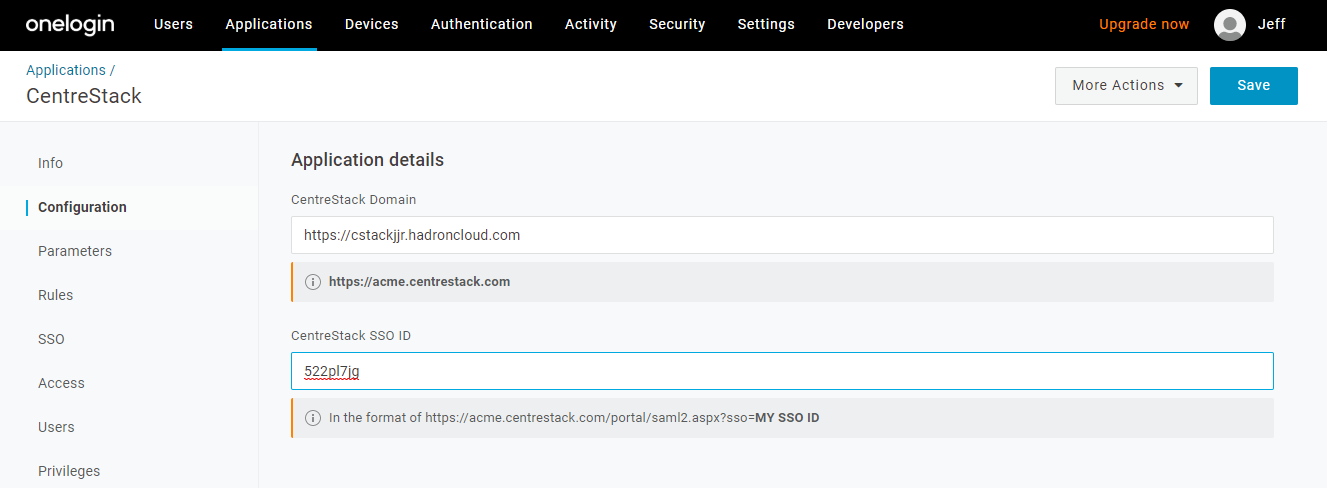Open the Applications top menu

coord(269,24)
